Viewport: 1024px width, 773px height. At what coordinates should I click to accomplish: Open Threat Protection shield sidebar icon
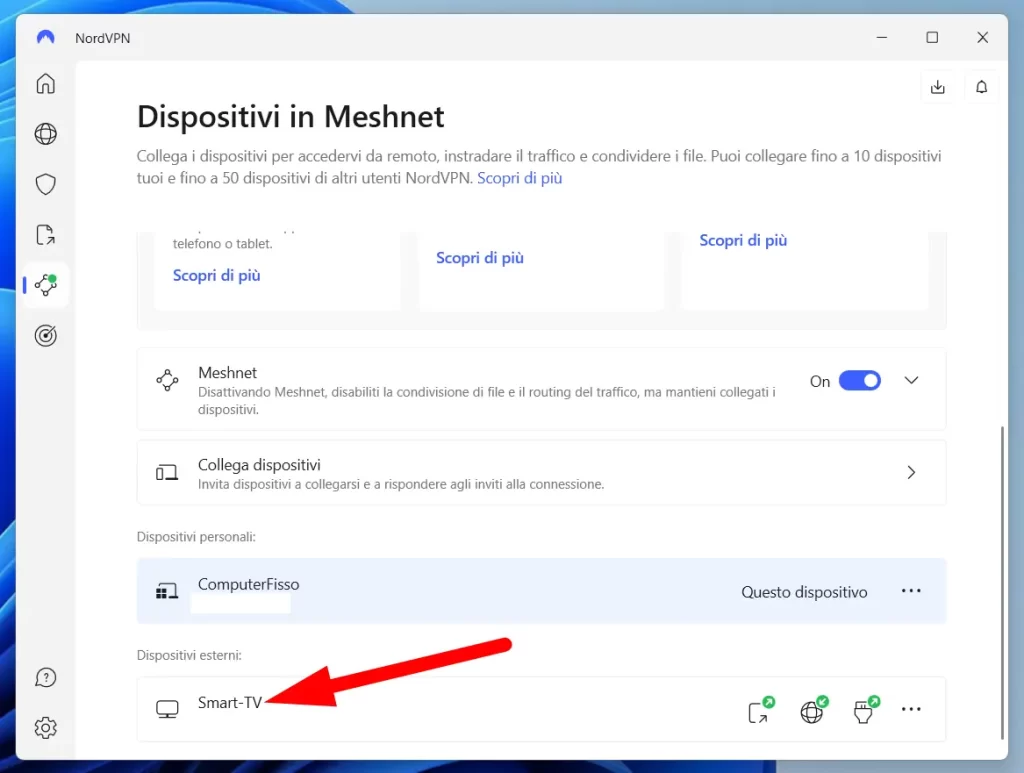click(x=46, y=184)
